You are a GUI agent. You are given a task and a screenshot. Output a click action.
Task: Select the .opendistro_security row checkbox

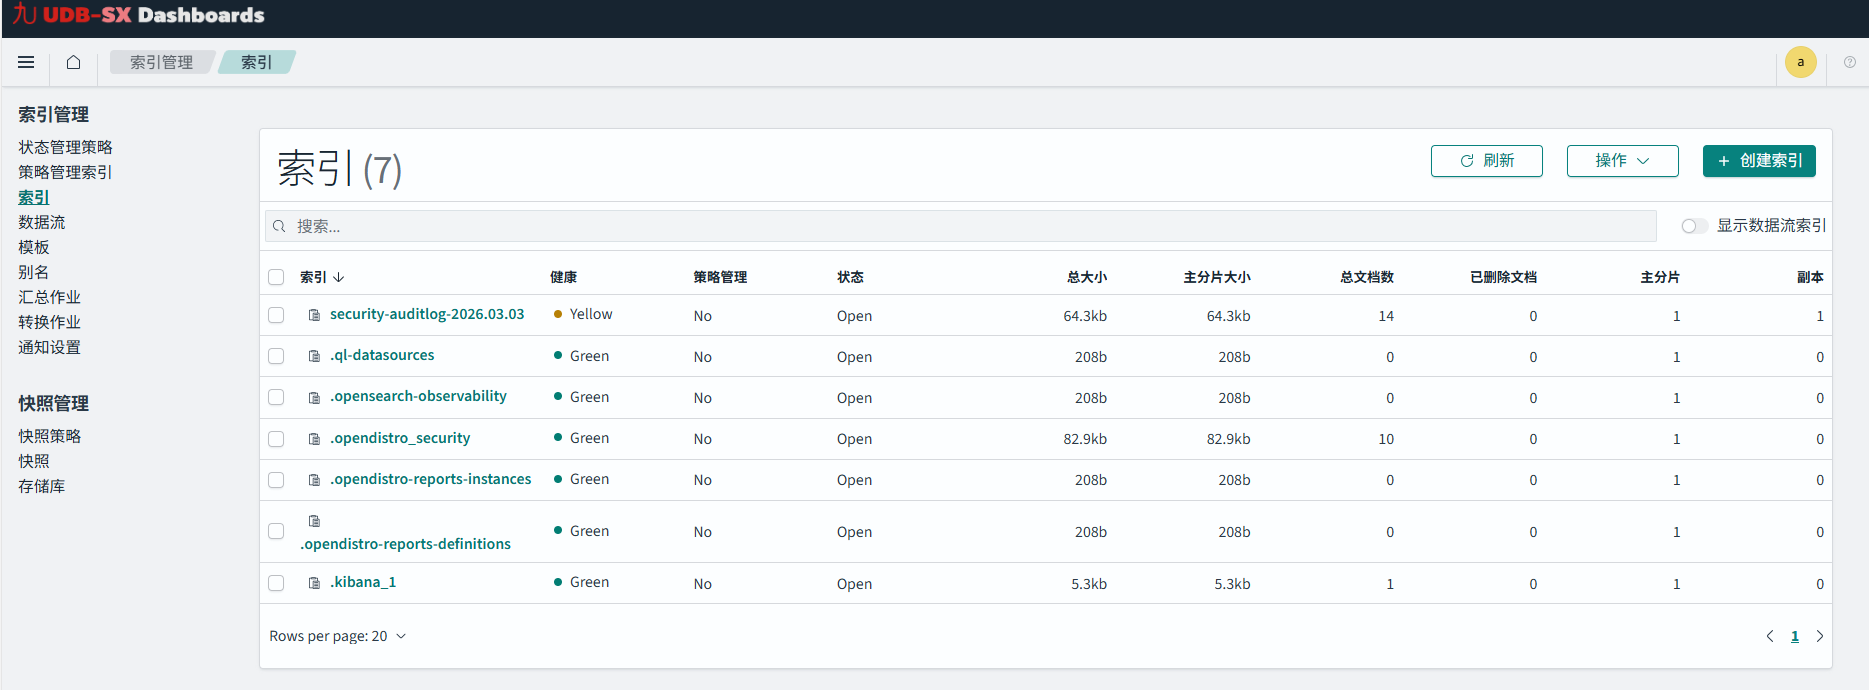point(276,439)
